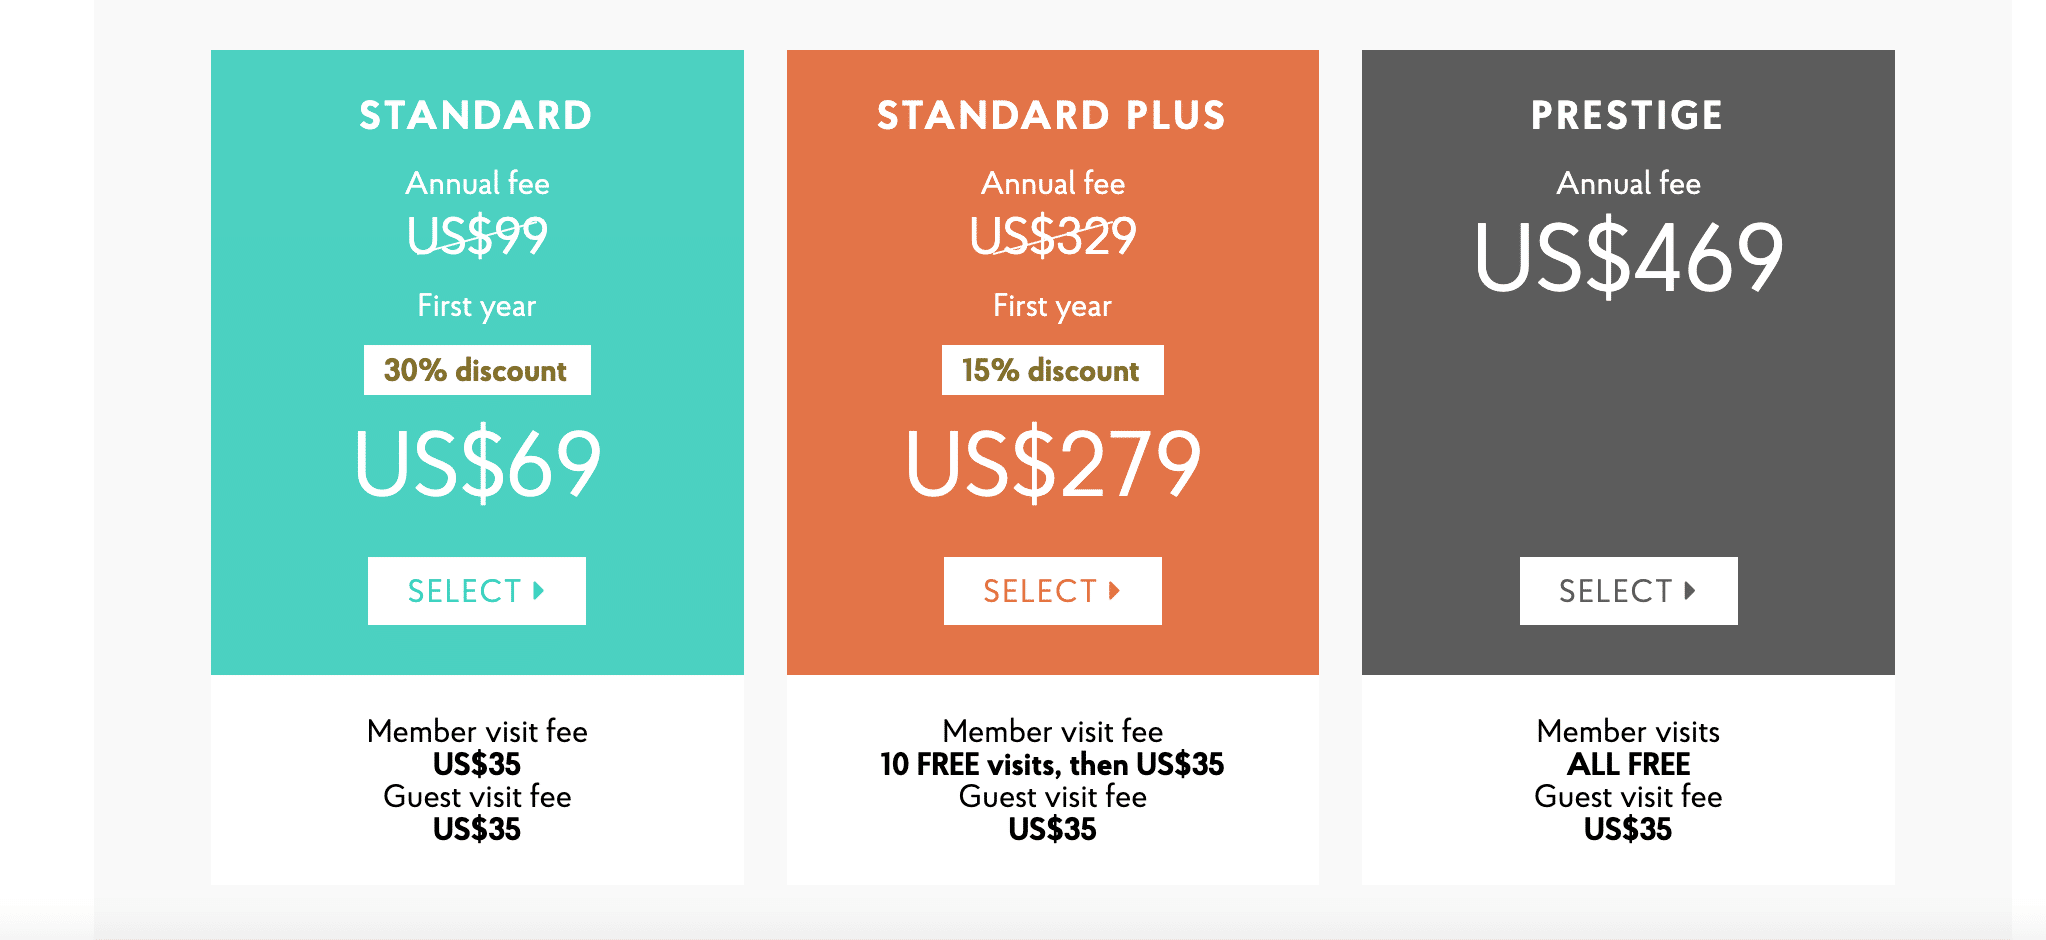The width and height of the screenshot is (2046, 940).
Task: Click the ALL FREE member visits text
Action: coord(1628,765)
